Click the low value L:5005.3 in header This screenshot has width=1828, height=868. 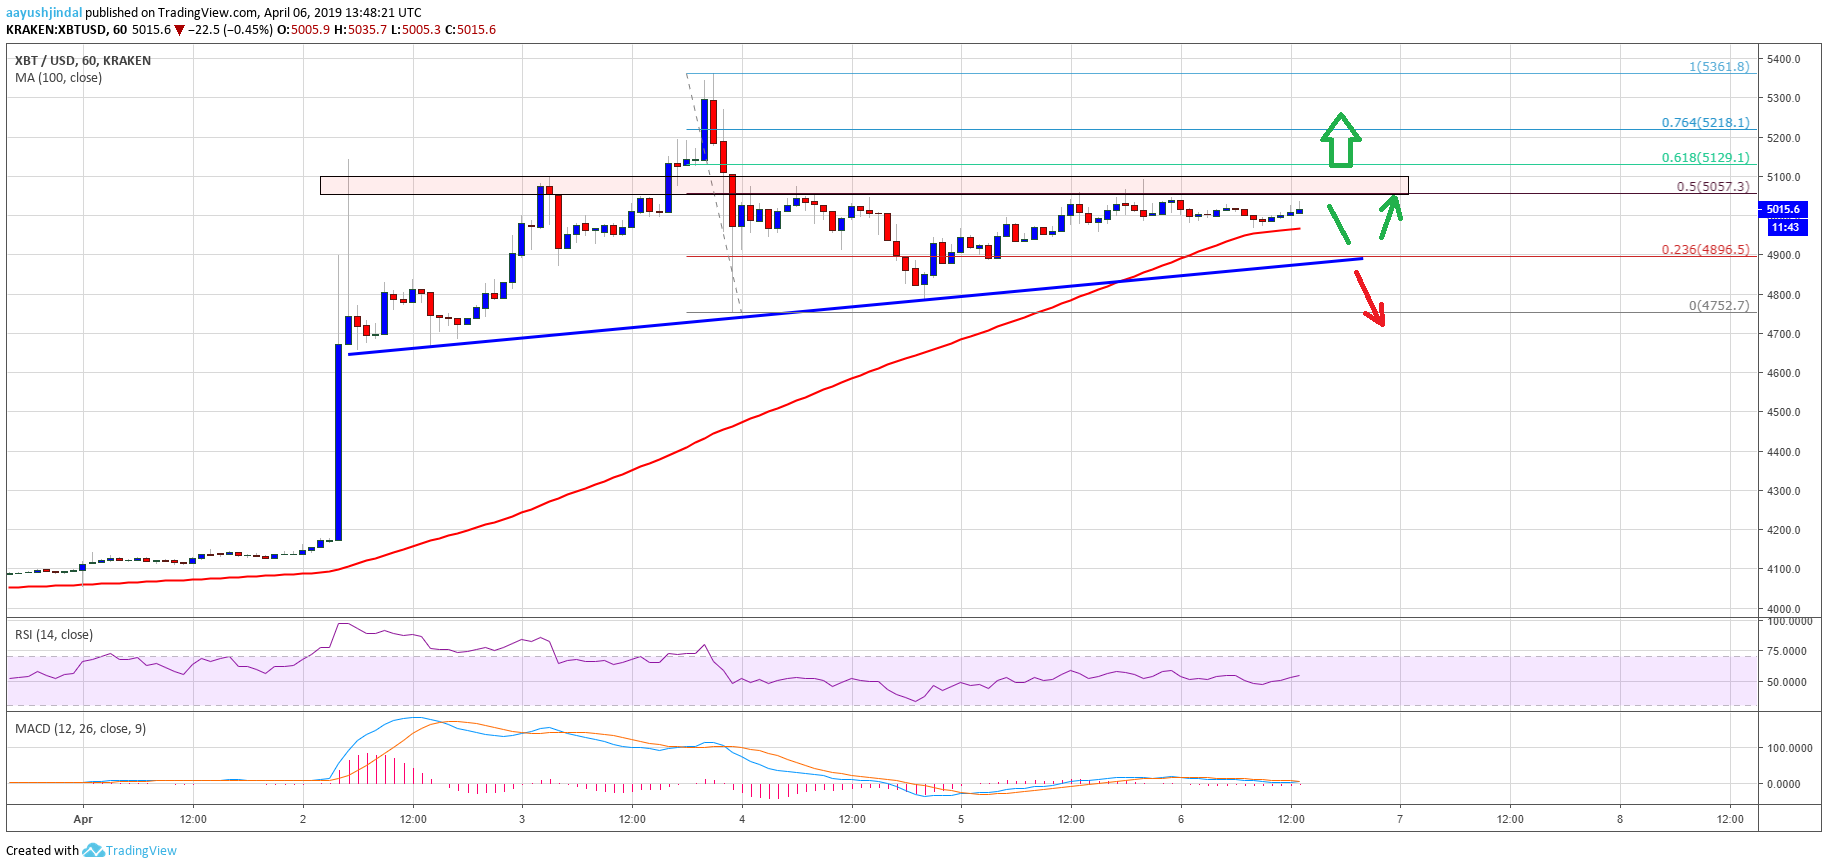pos(415,30)
